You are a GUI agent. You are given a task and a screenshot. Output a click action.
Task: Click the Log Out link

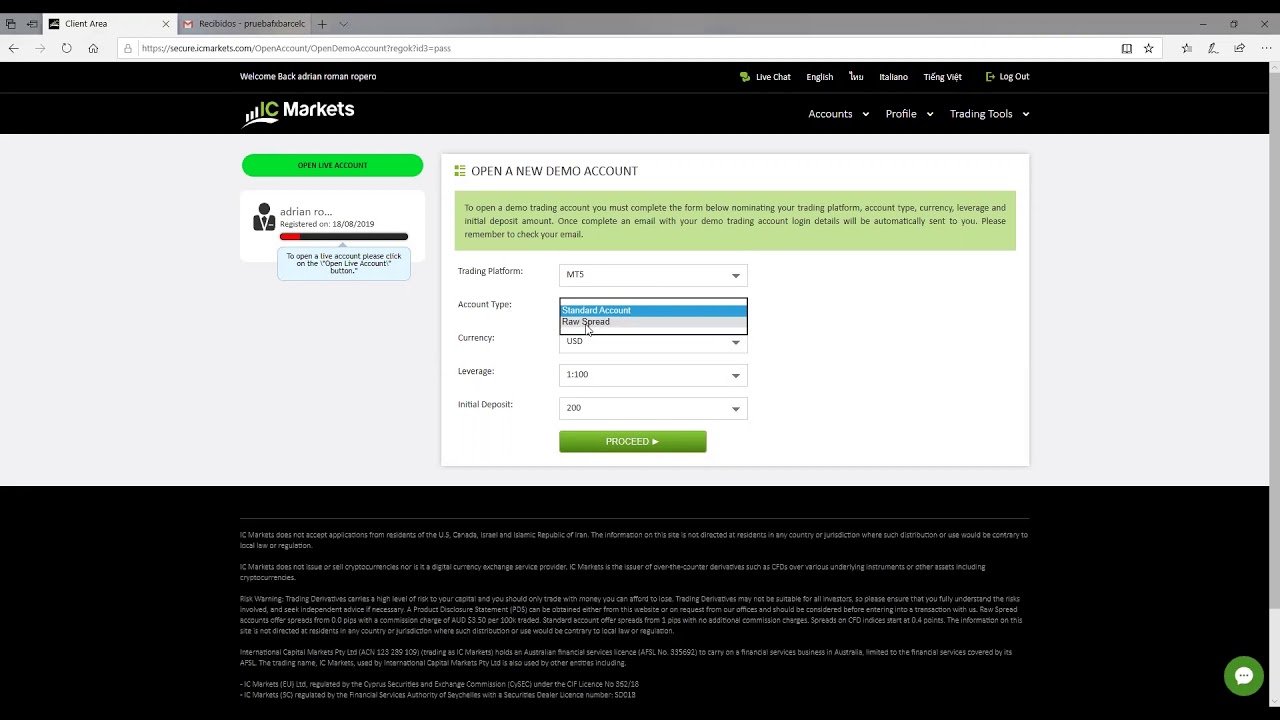pyautogui.click(x=1007, y=77)
